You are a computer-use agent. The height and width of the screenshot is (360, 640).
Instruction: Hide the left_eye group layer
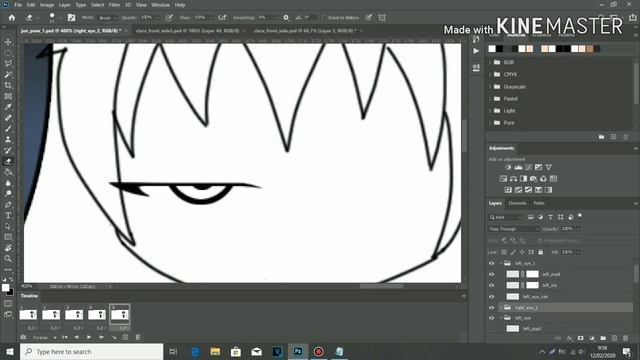tap(491, 318)
